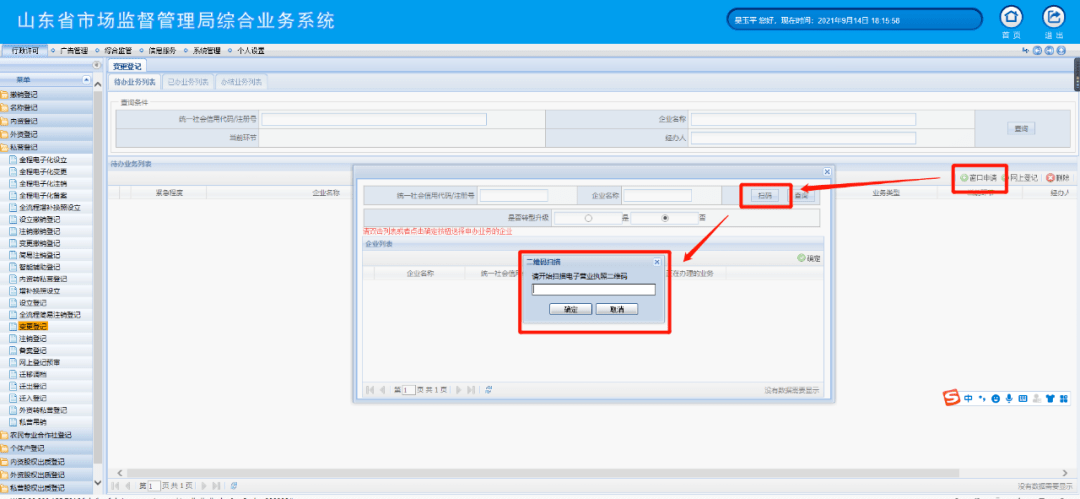
Task: Click the 扫码 button
Action: point(765,196)
